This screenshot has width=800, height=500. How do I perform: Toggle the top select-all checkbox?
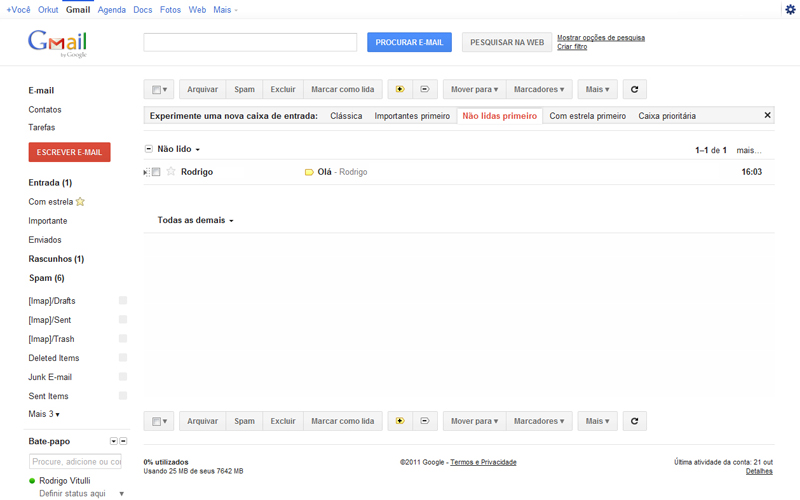click(x=156, y=90)
